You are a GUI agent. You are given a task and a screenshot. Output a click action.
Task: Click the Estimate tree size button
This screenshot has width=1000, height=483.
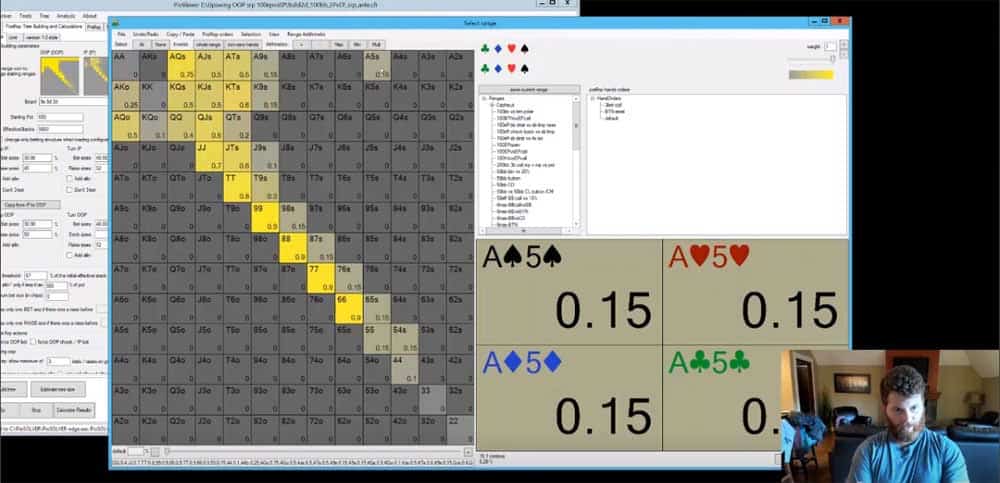[x=58, y=389]
